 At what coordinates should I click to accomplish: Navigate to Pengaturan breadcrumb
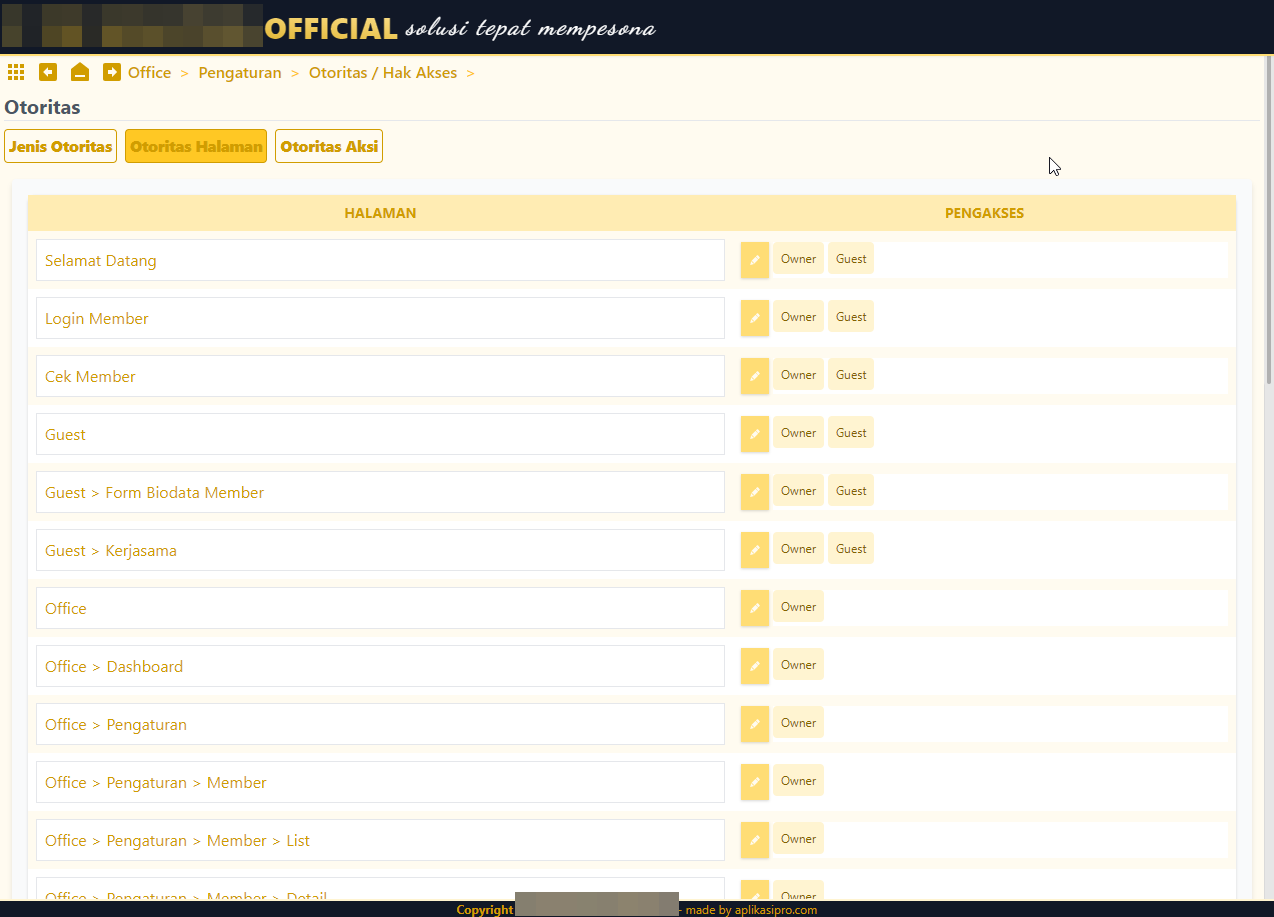point(240,73)
